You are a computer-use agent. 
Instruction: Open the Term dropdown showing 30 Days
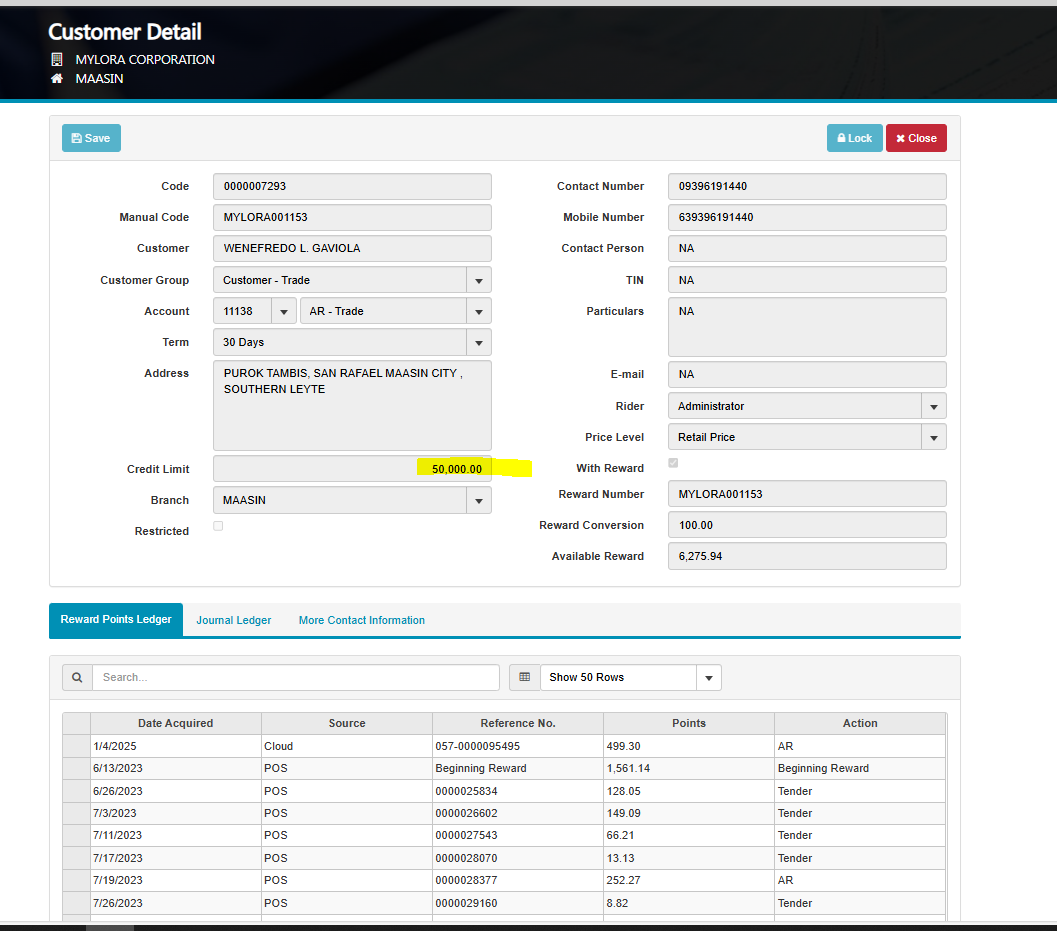478,342
